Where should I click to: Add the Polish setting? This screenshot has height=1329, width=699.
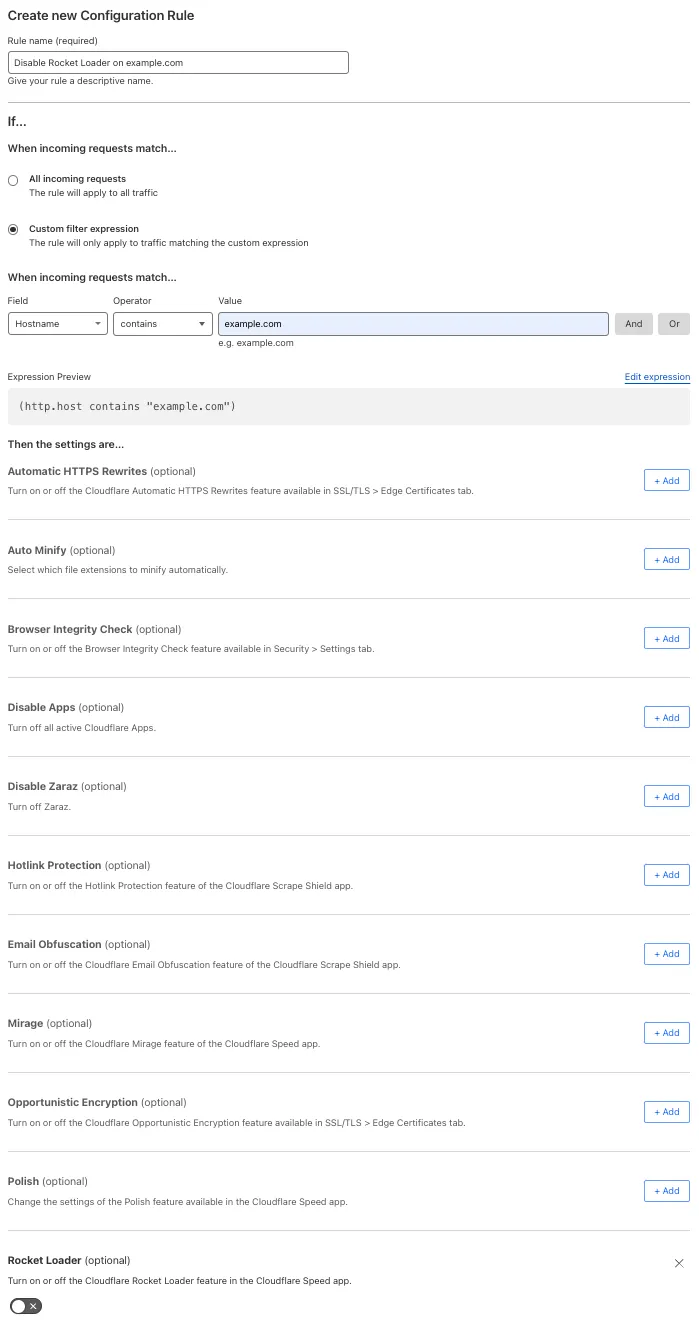pyautogui.click(x=666, y=1191)
